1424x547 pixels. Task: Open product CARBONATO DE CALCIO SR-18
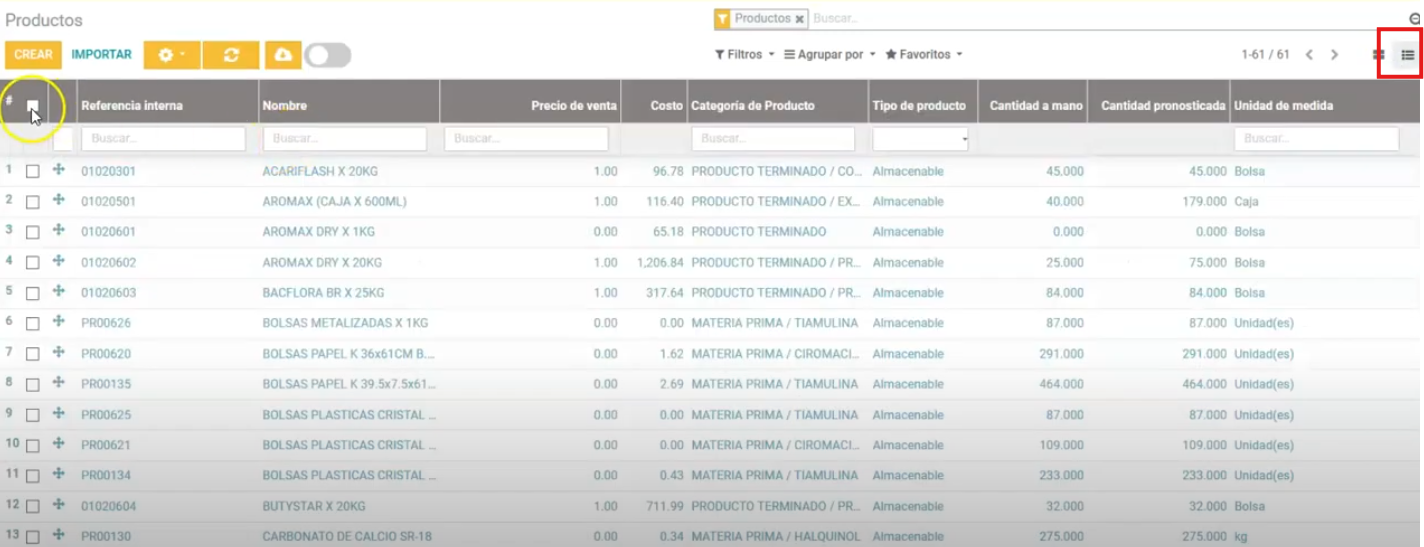[347, 537]
